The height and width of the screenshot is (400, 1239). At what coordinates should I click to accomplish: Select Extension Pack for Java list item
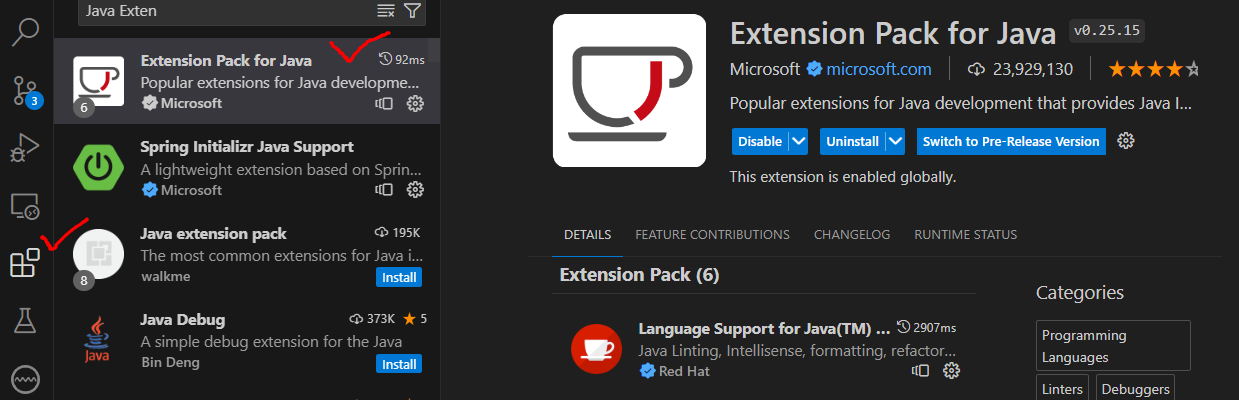click(x=247, y=81)
